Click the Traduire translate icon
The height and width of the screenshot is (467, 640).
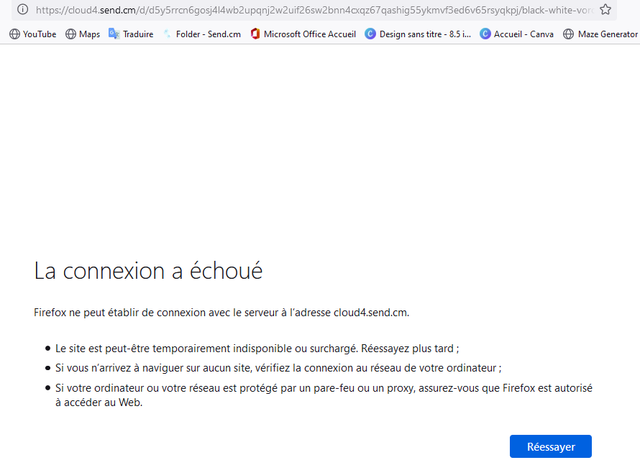(114, 34)
